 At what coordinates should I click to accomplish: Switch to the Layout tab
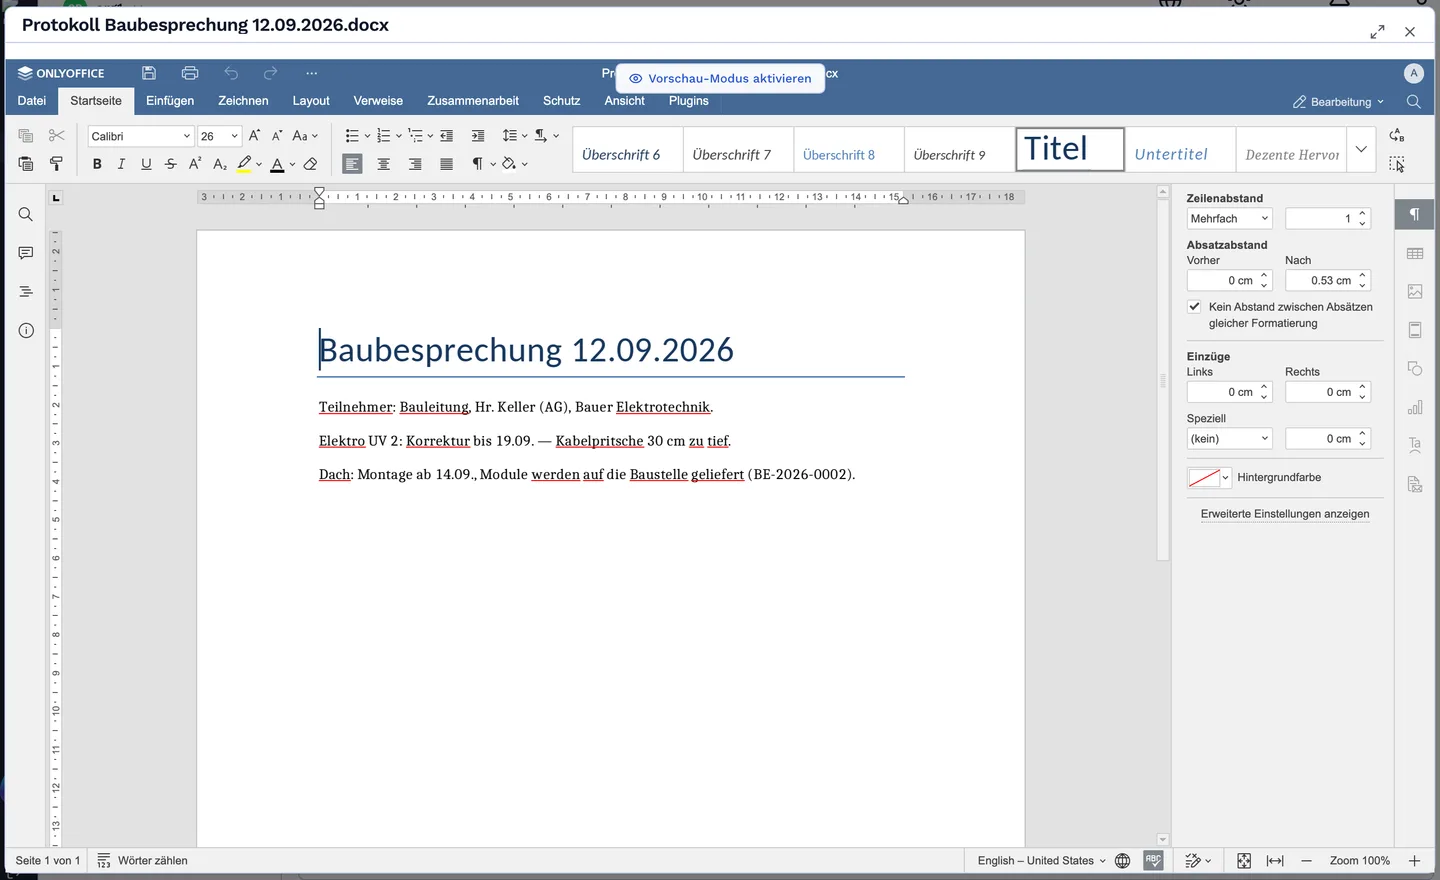point(311,101)
